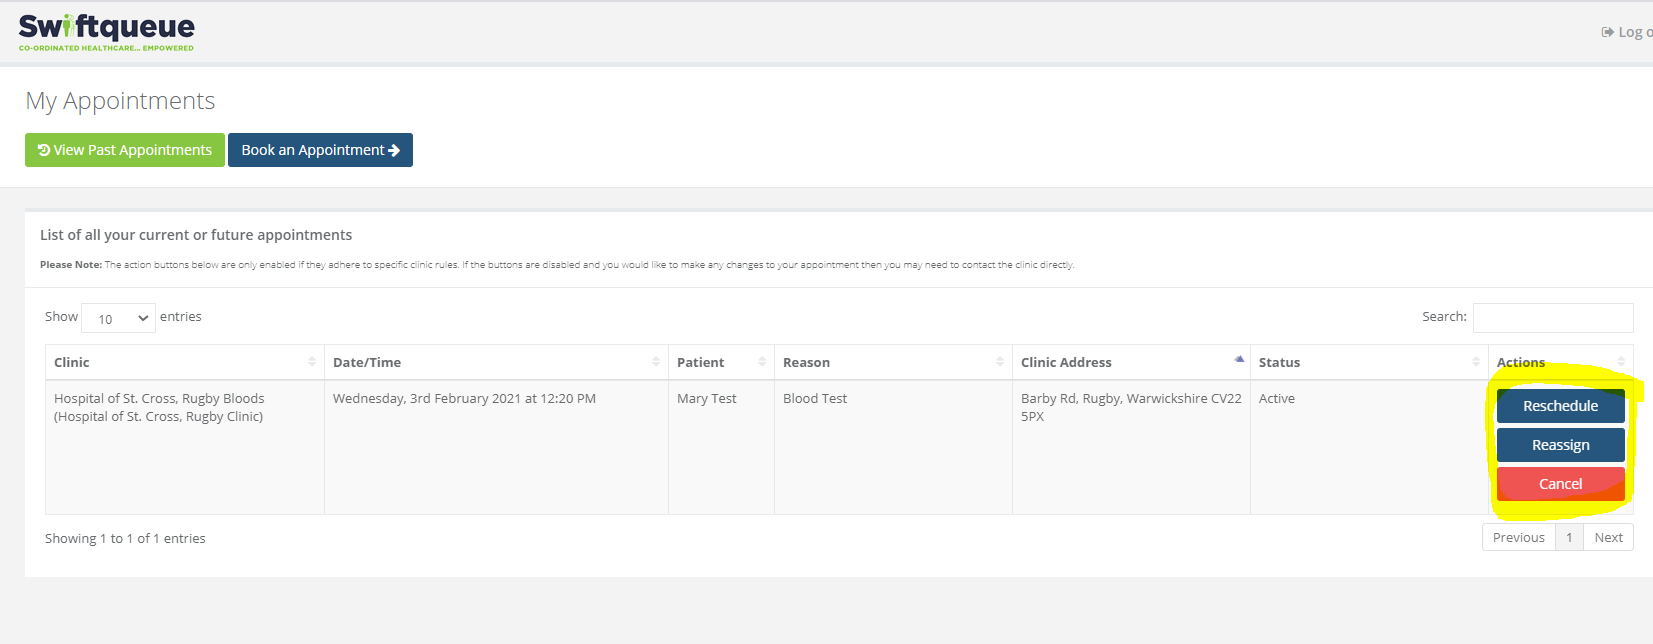
Task: Reschedule the Blood Test appointment
Action: coord(1560,406)
